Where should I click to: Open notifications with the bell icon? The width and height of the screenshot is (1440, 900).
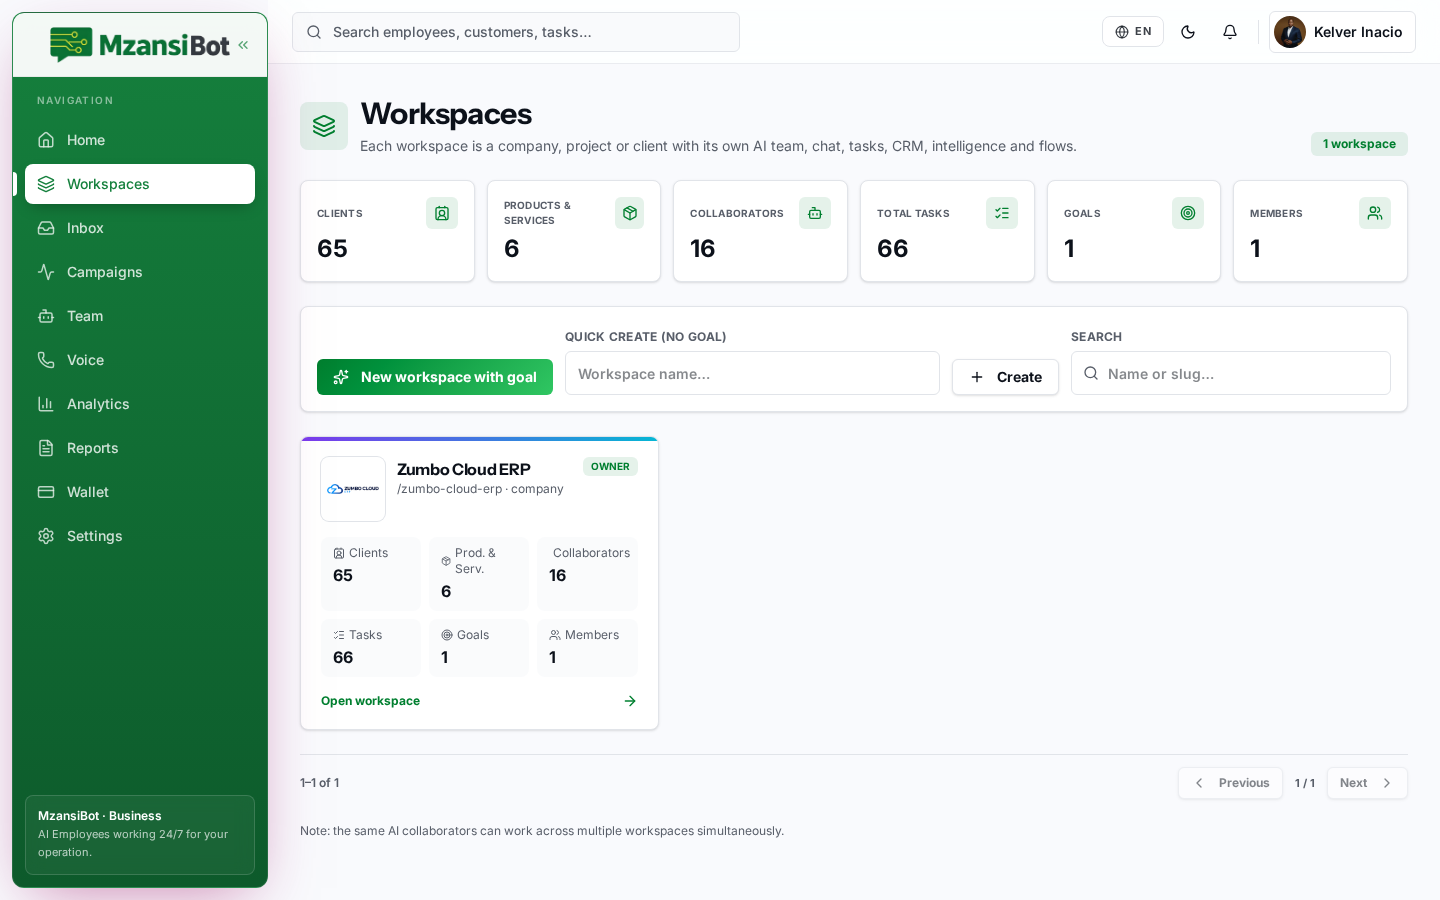tap(1230, 32)
